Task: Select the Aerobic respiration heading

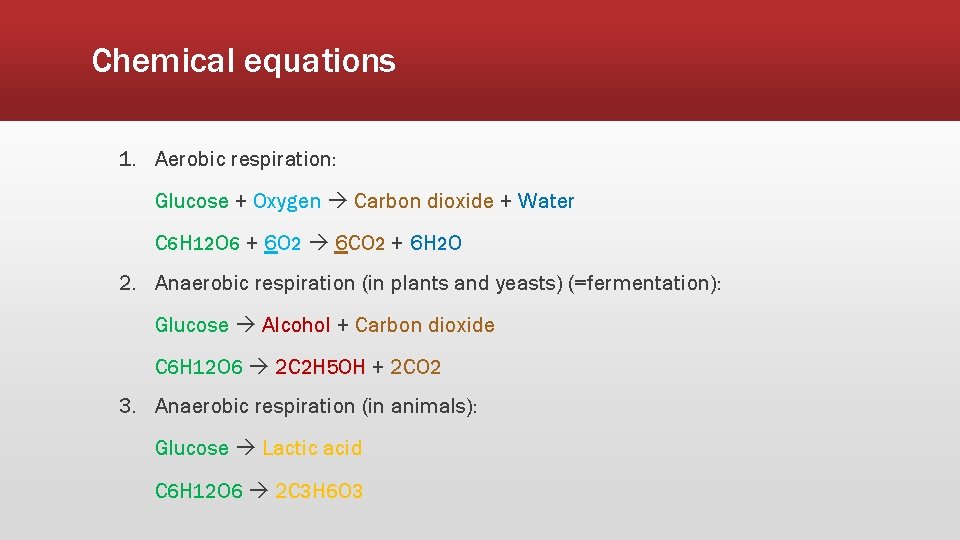Action: (x=246, y=160)
